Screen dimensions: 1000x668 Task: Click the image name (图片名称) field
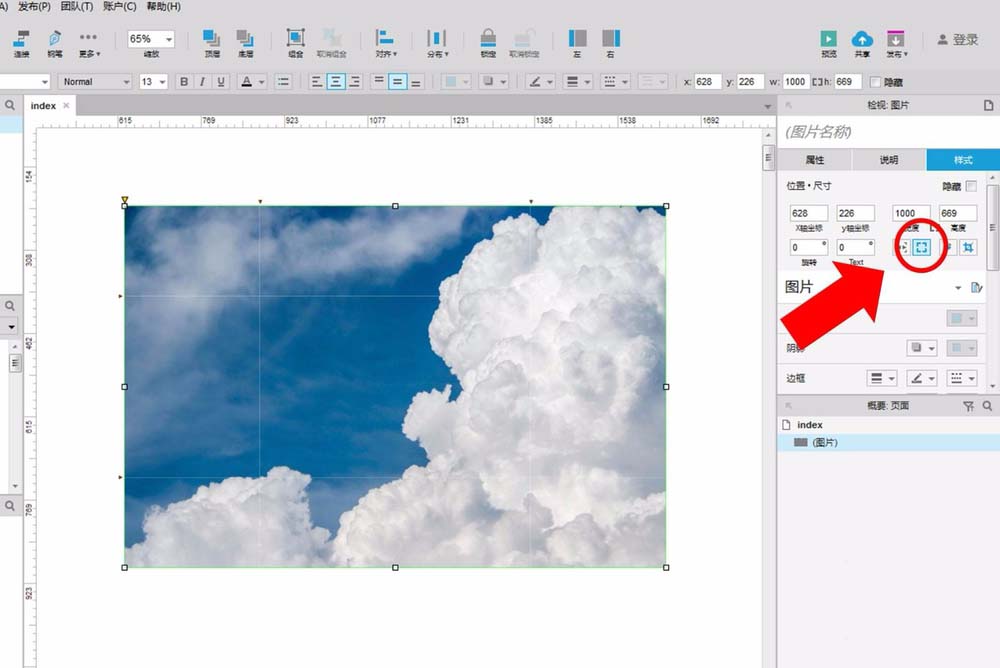[x=886, y=132]
